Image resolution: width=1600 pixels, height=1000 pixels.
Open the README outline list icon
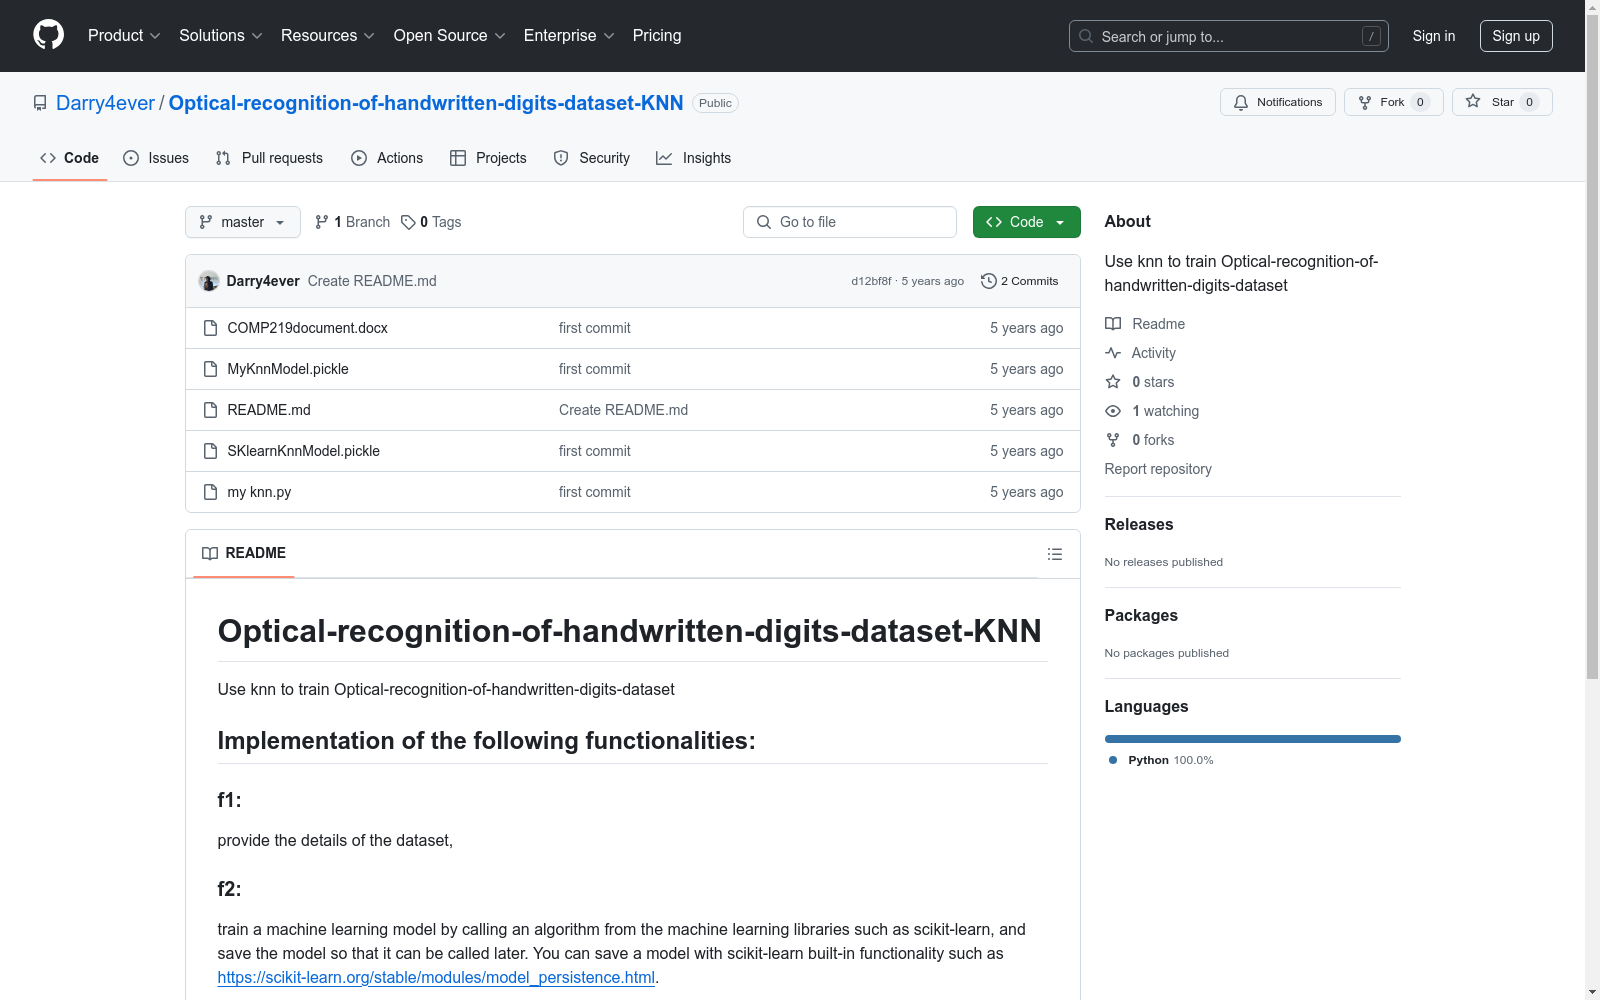tap(1055, 554)
